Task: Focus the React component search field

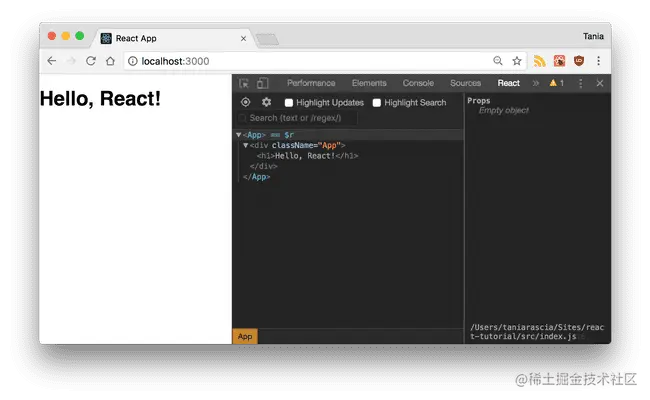Action: 298,118
